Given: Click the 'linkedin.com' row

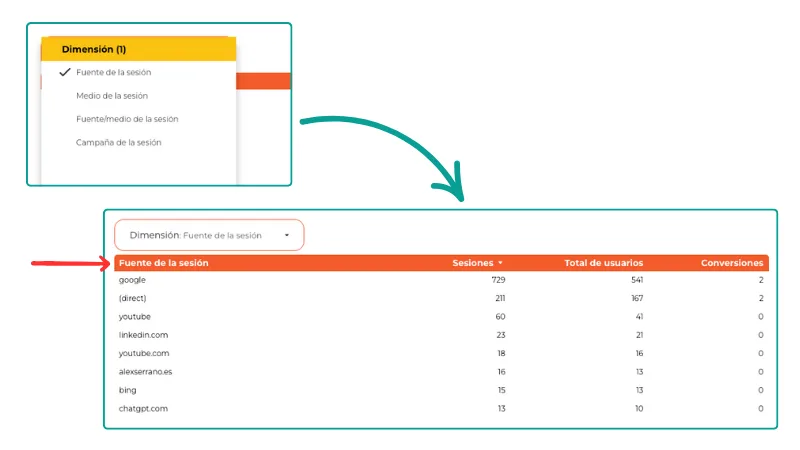Looking at the screenshot, I should point(143,335).
